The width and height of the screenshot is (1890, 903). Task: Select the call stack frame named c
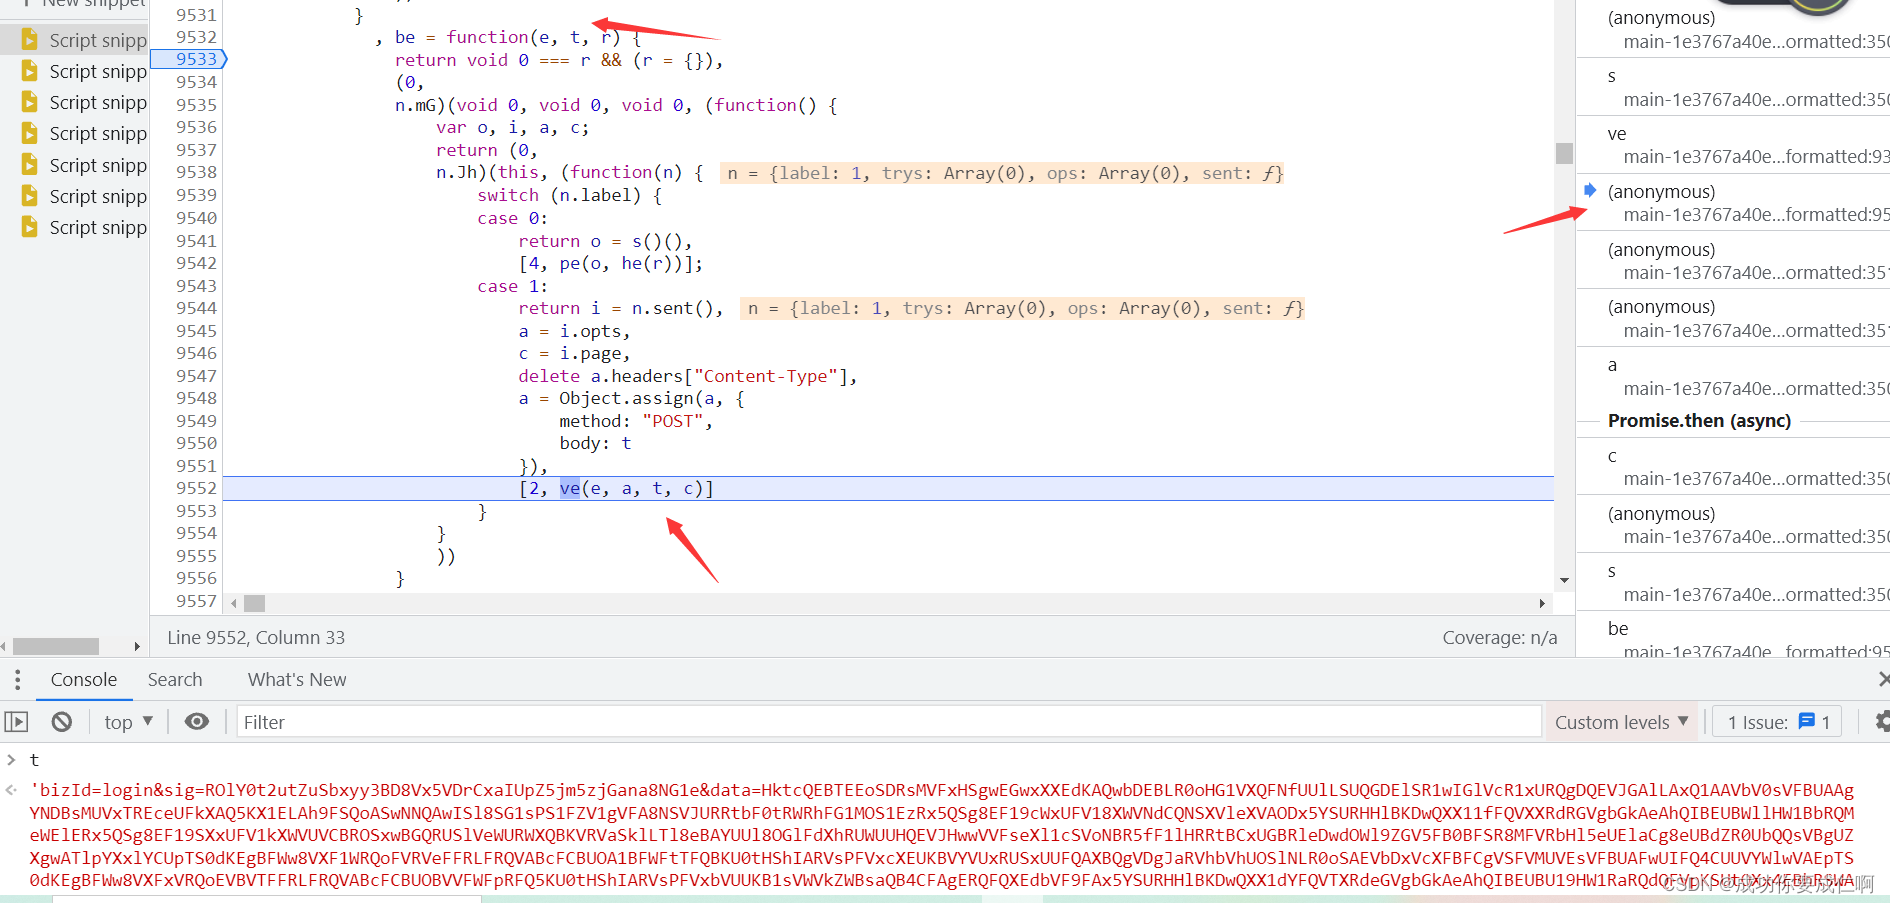click(1733, 467)
